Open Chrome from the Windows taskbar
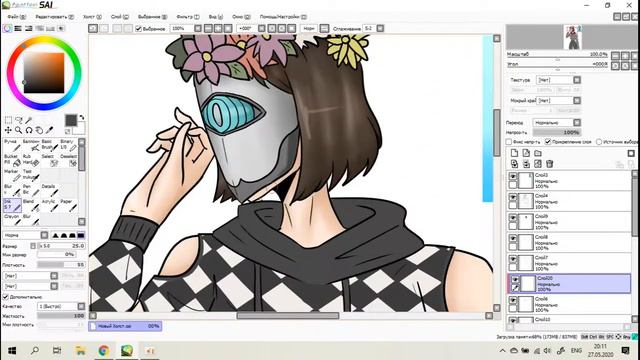This screenshot has width=640, height=360. coord(104,350)
